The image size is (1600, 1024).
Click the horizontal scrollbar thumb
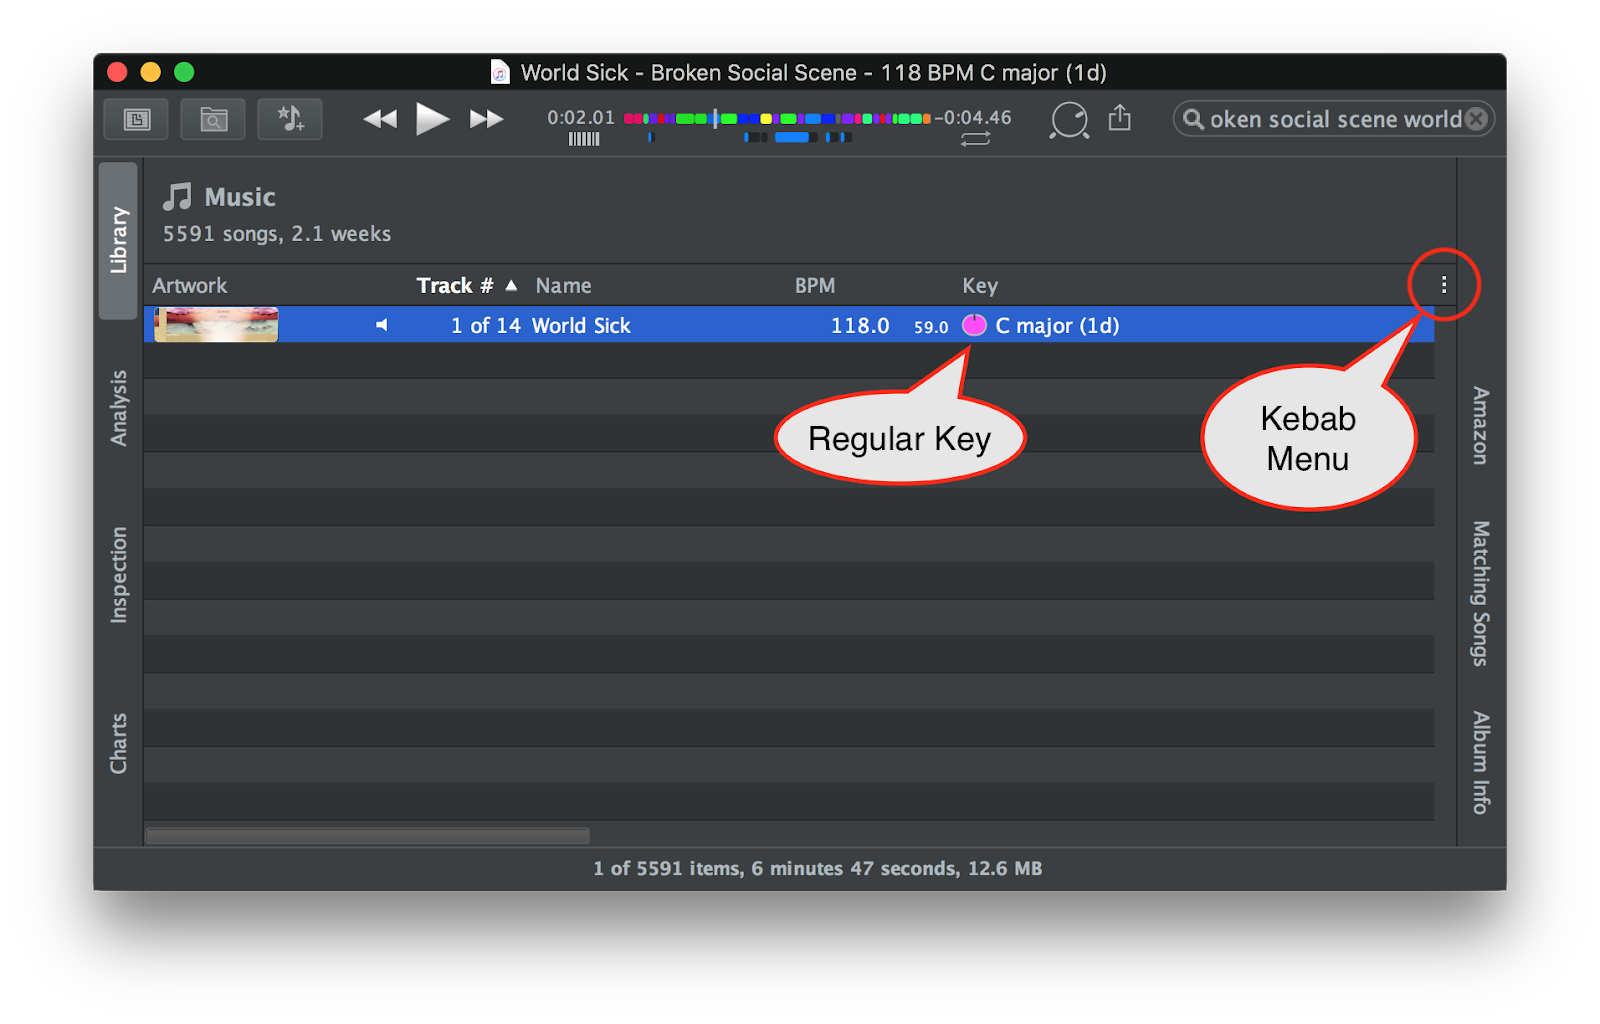(x=368, y=835)
